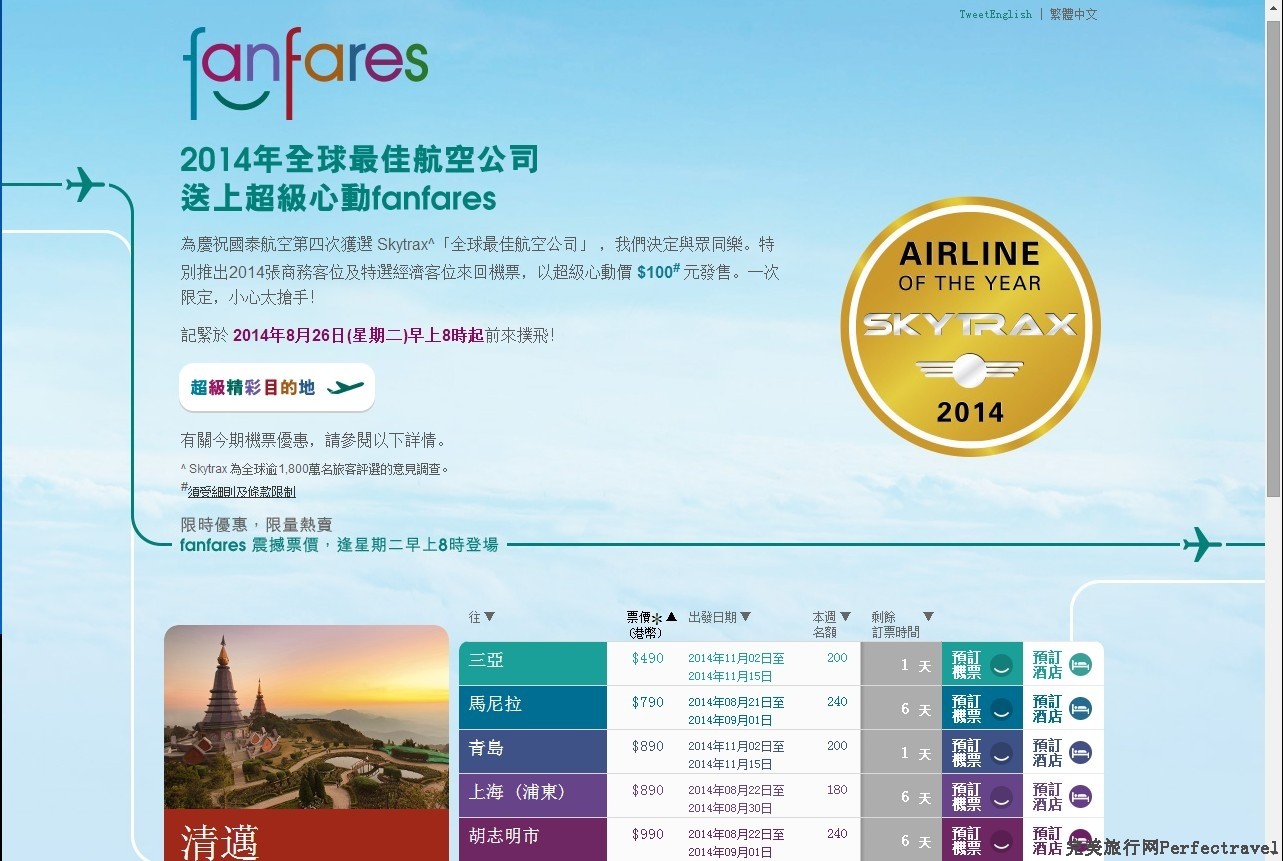
Task: Sort by 剩餘訂票時間 remaining time arrow
Action: coord(928,617)
